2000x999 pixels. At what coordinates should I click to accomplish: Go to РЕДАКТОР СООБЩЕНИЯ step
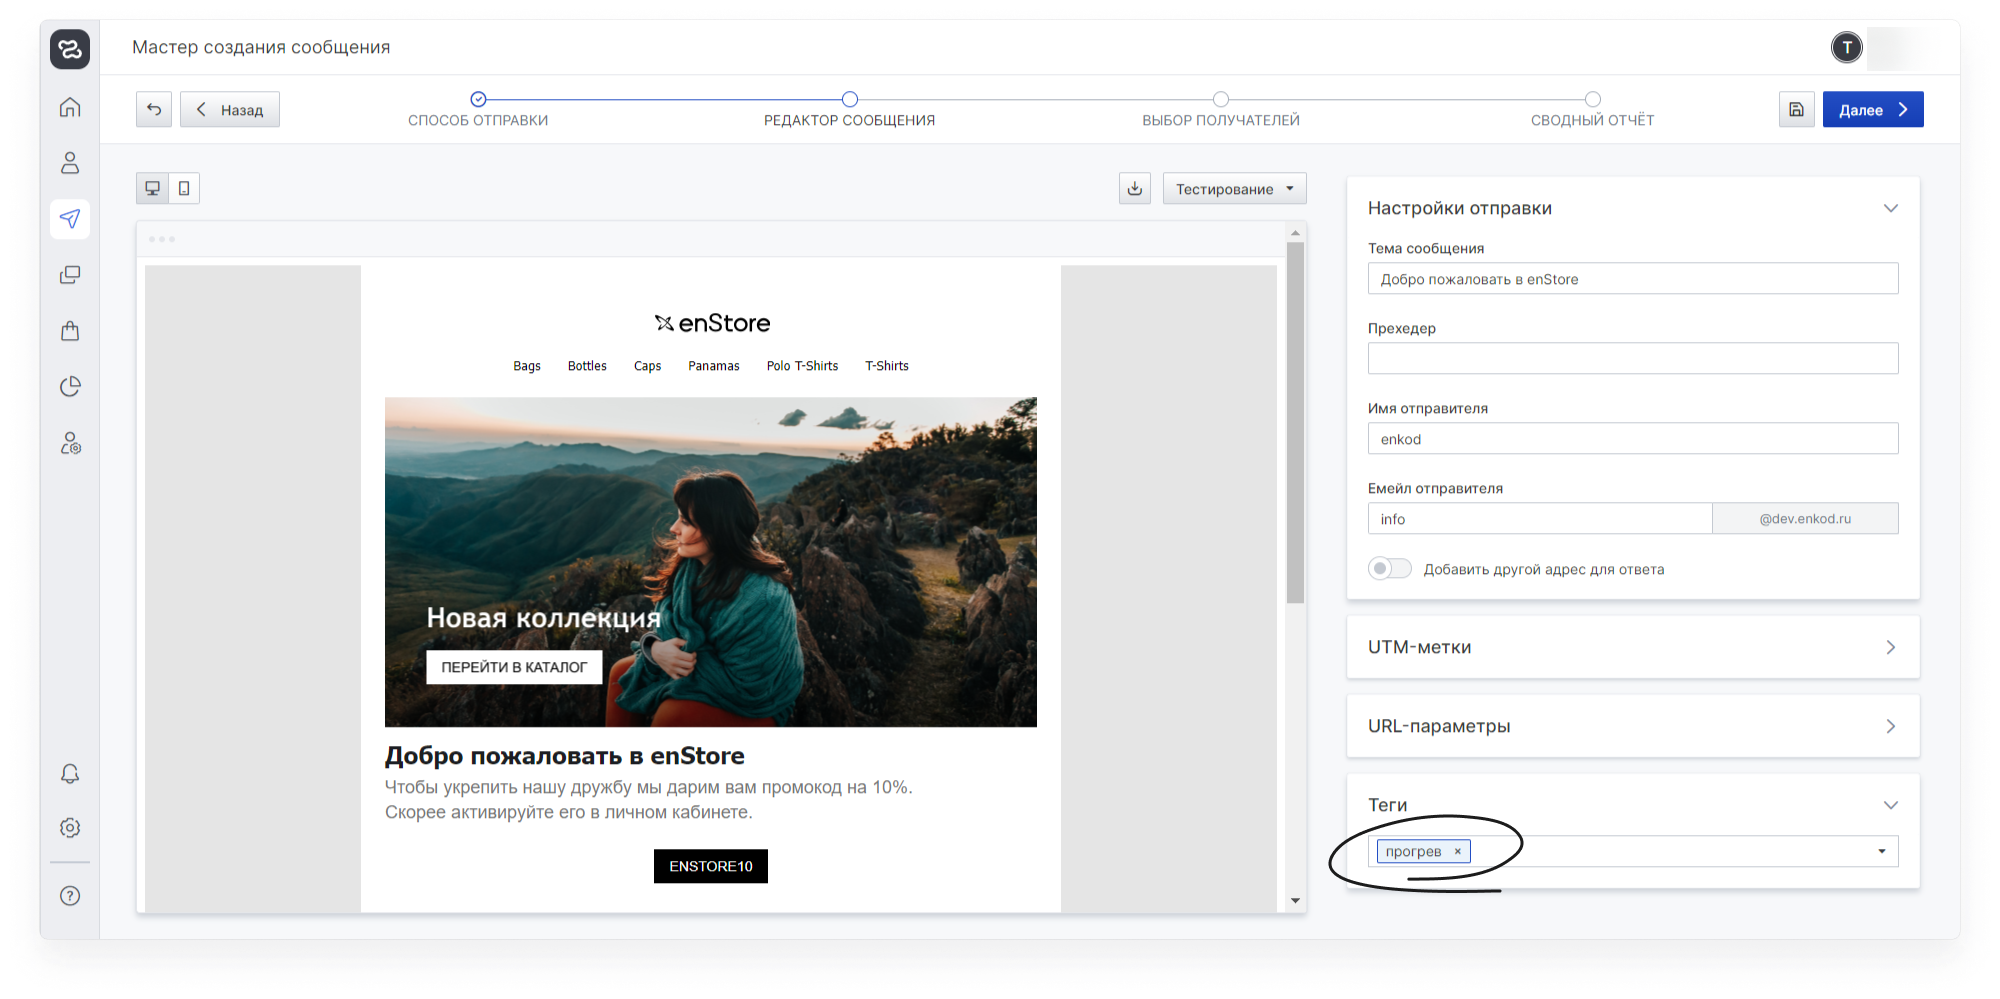[850, 109]
